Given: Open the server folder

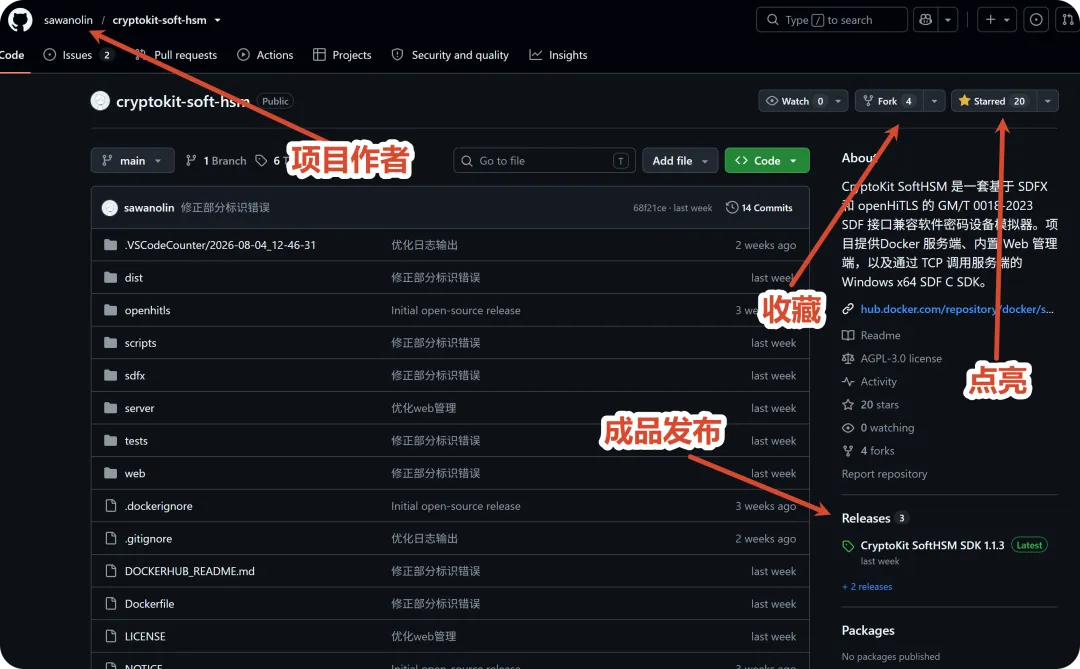Looking at the screenshot, I should point(139,408).
